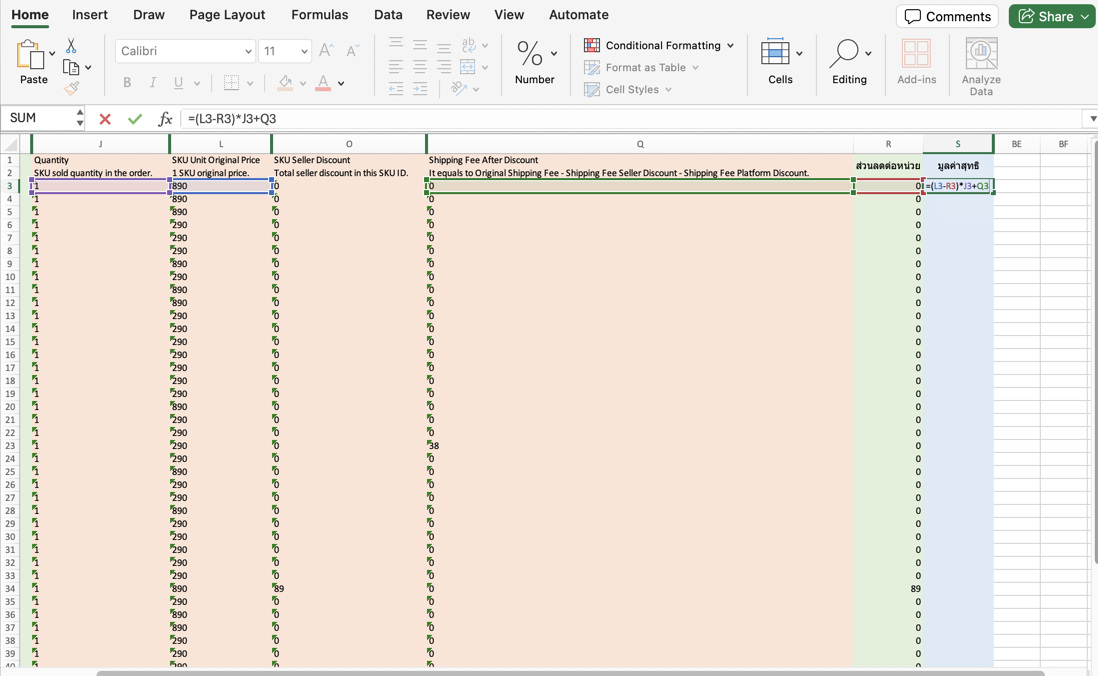The width and height of the screenshot is (1098, 676).
Task: Click the Borders icon
Action: click(231, 83)
